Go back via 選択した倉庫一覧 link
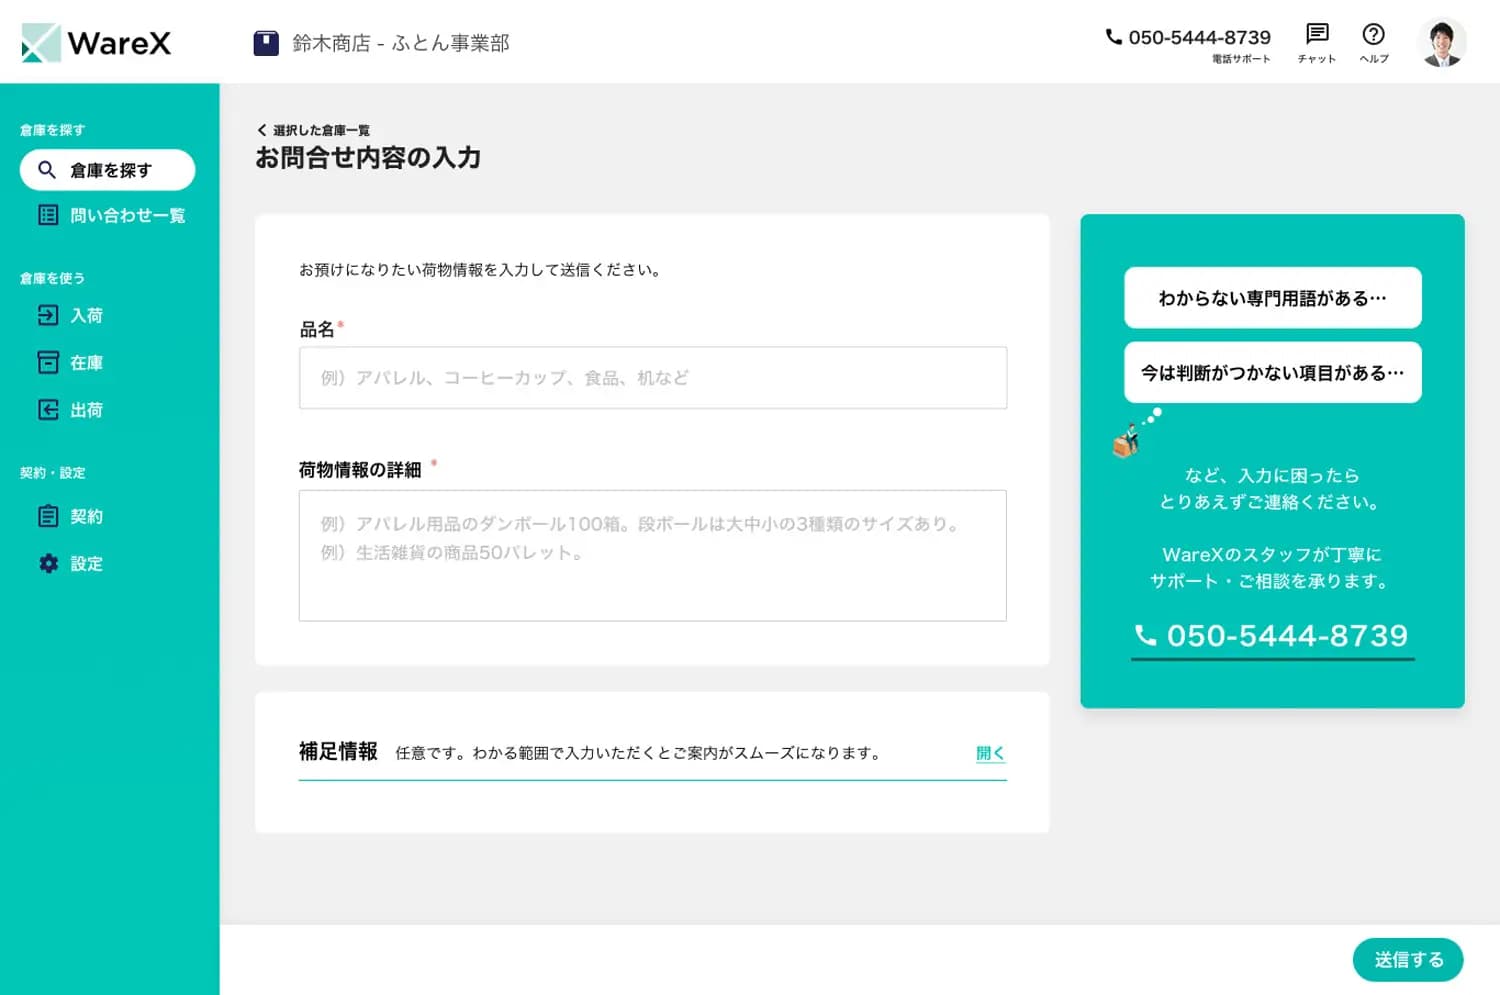This screenshot has width=1500, height=995. click(321, 130)
